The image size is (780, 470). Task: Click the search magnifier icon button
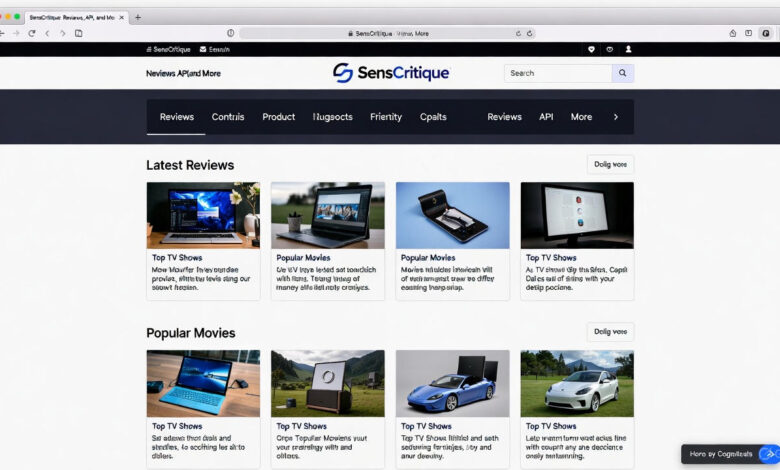click(623, 73)
